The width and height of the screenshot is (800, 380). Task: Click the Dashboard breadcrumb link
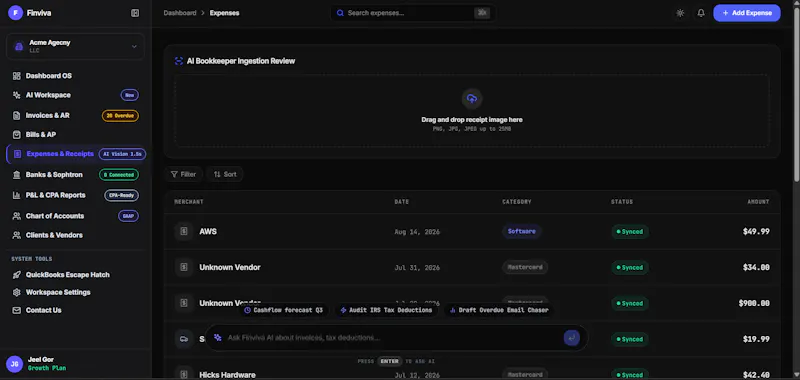coord(180,13)
